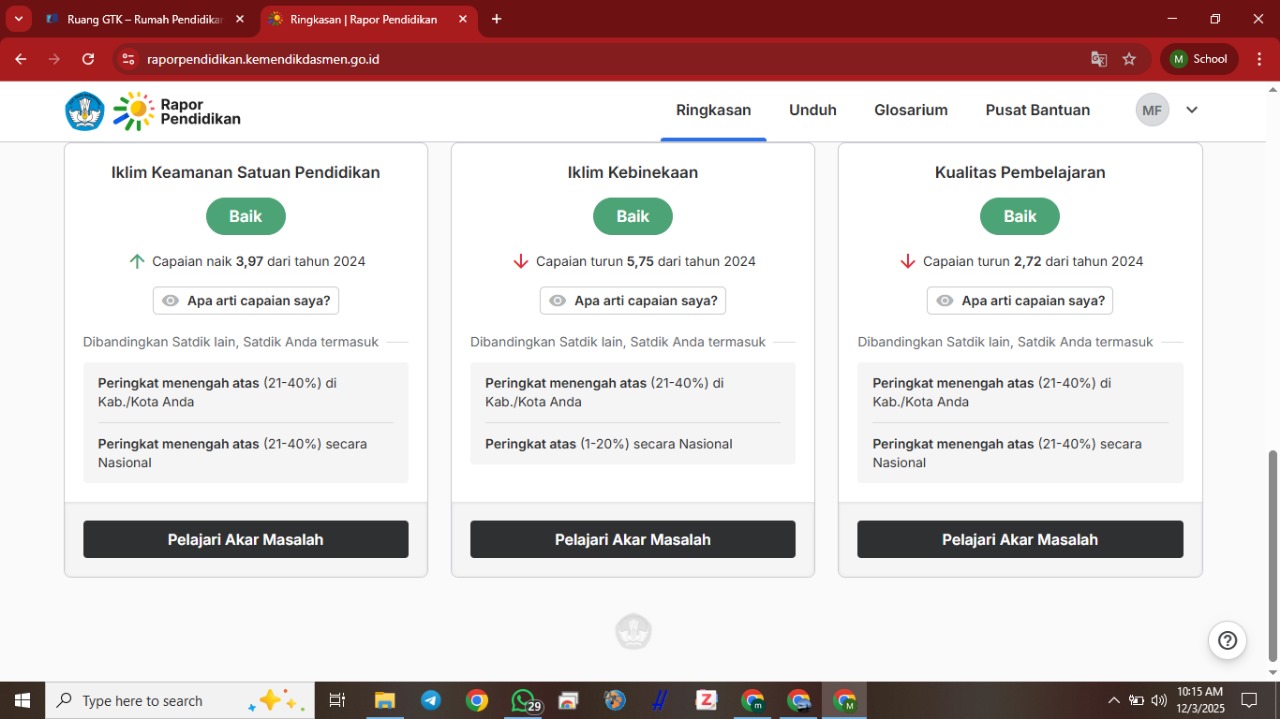Click Pelajari Akar Masalah for Iklim Kebinekaan

point(633,539)
